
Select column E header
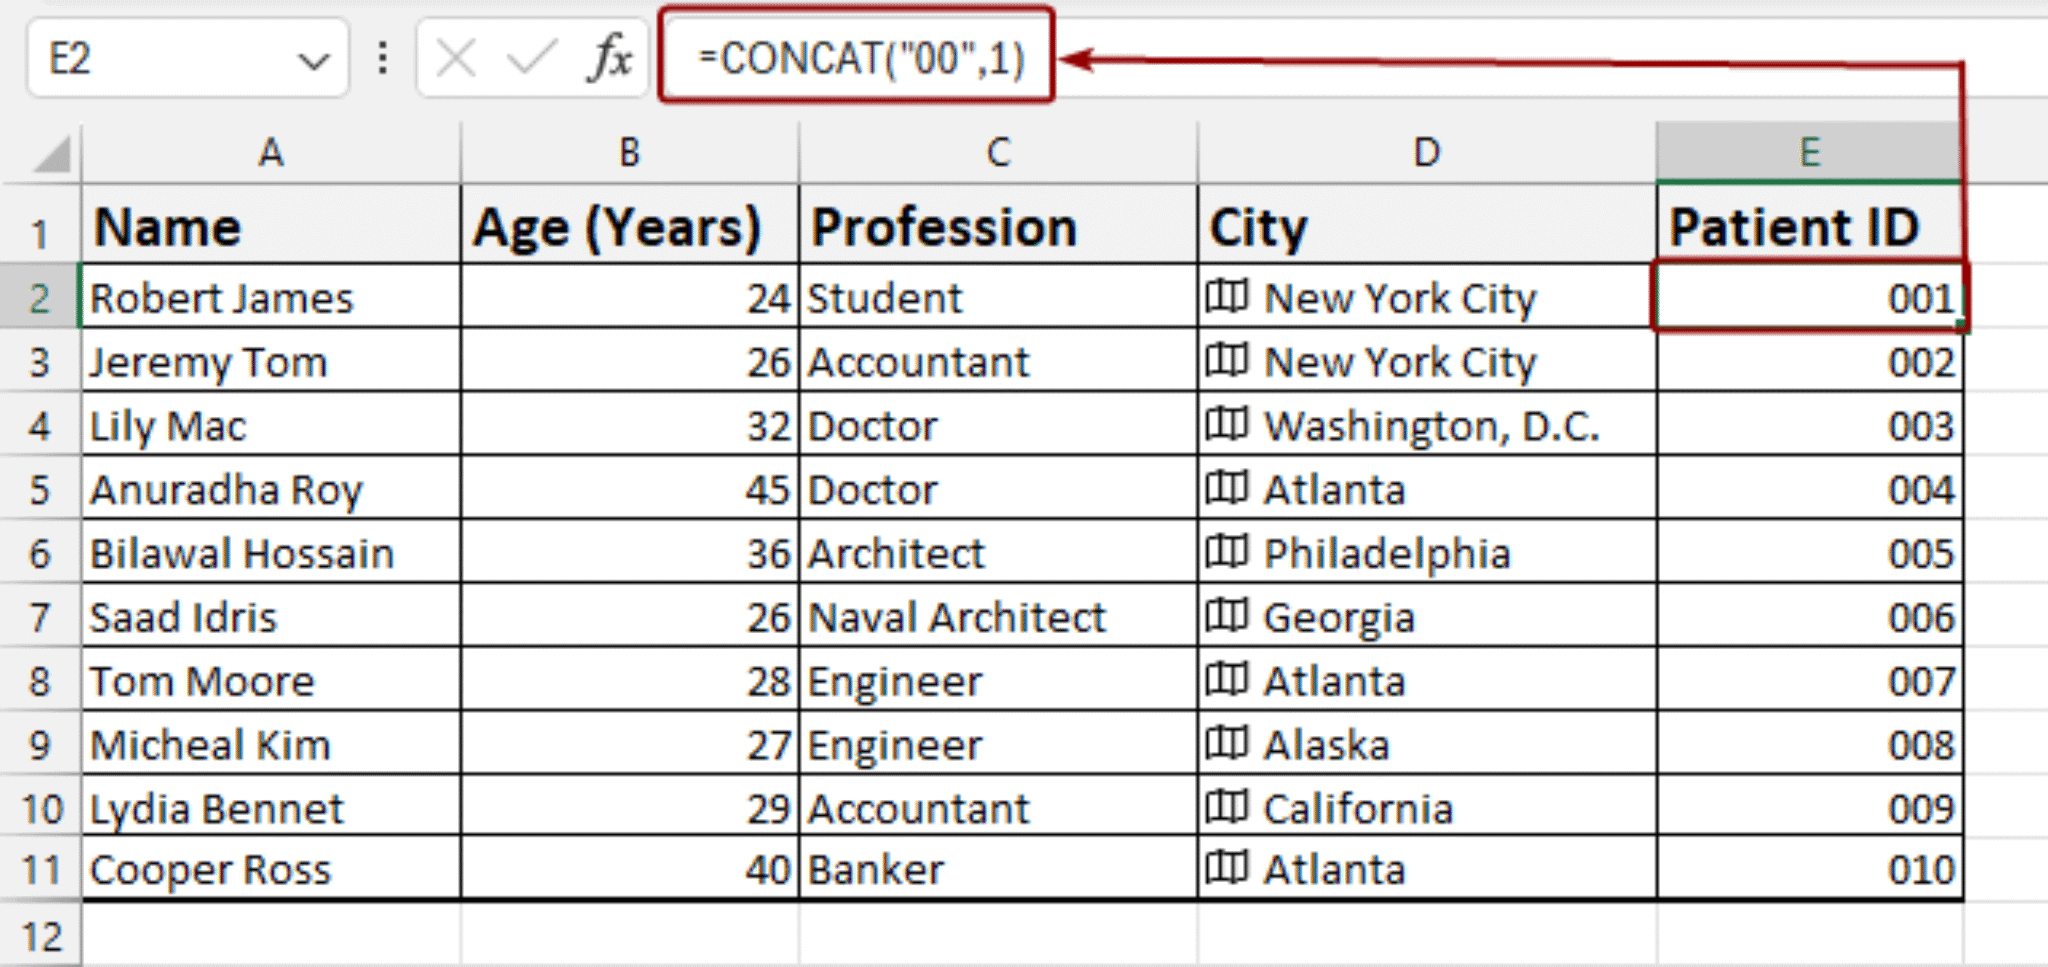tap(1808, 153)
